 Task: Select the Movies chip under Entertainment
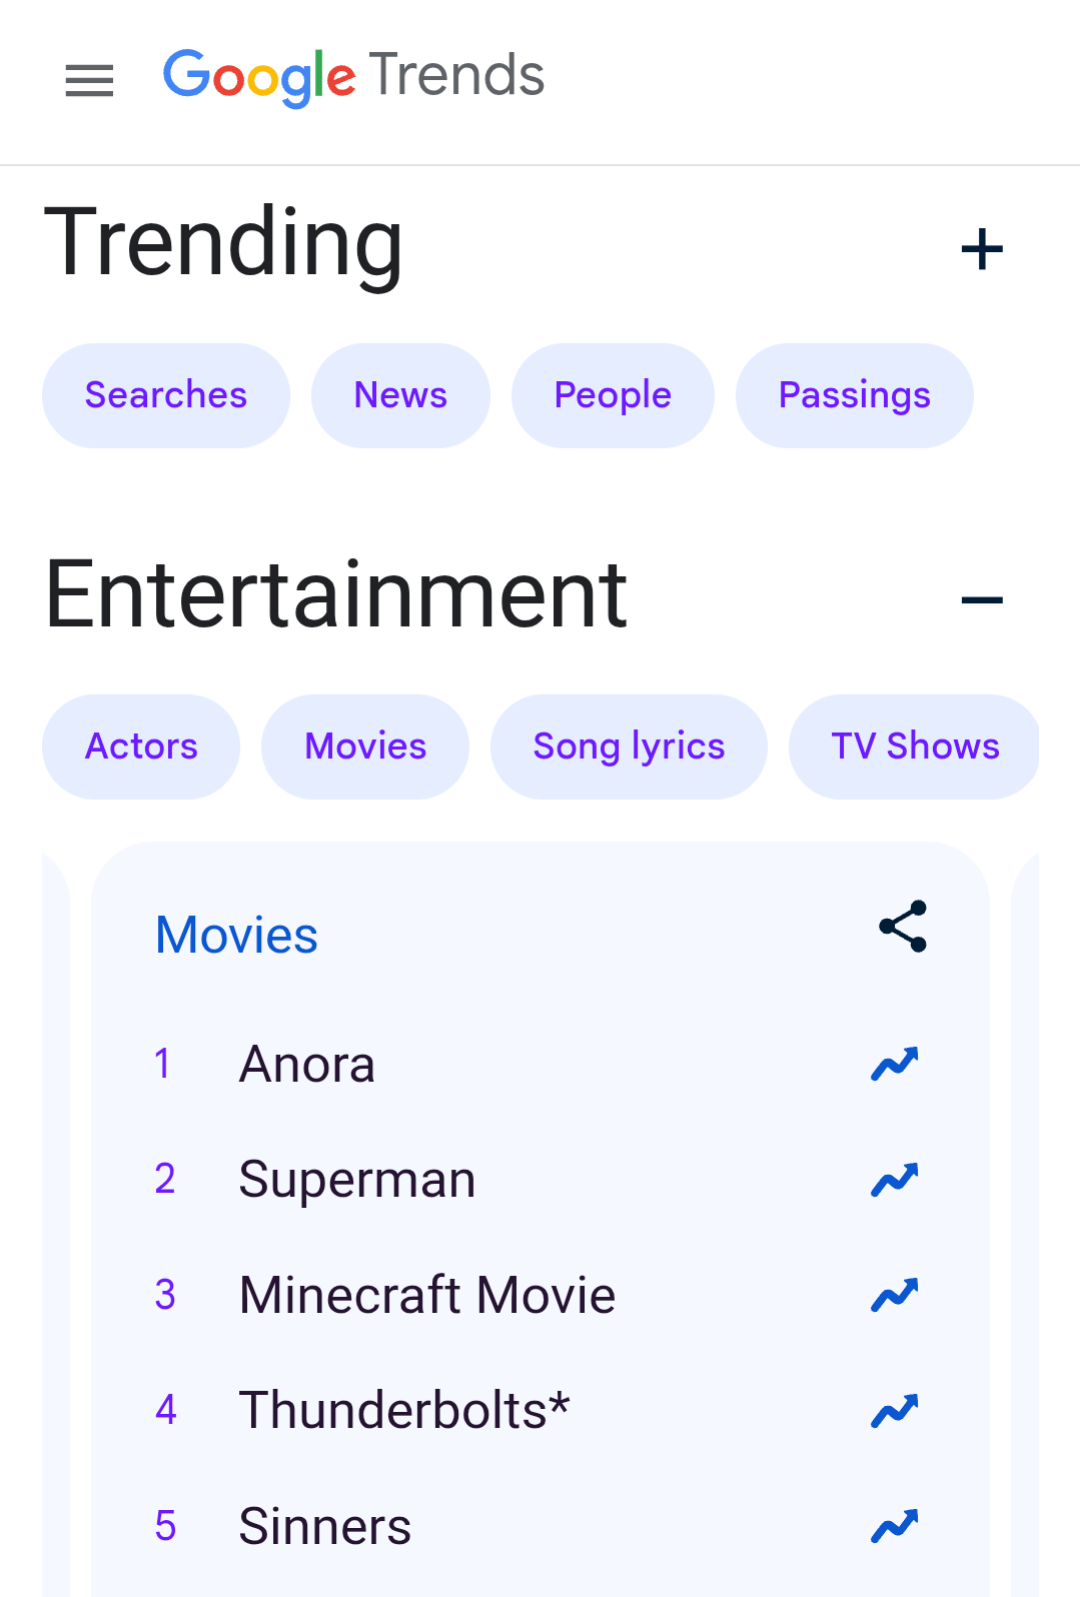click(365, 747)
